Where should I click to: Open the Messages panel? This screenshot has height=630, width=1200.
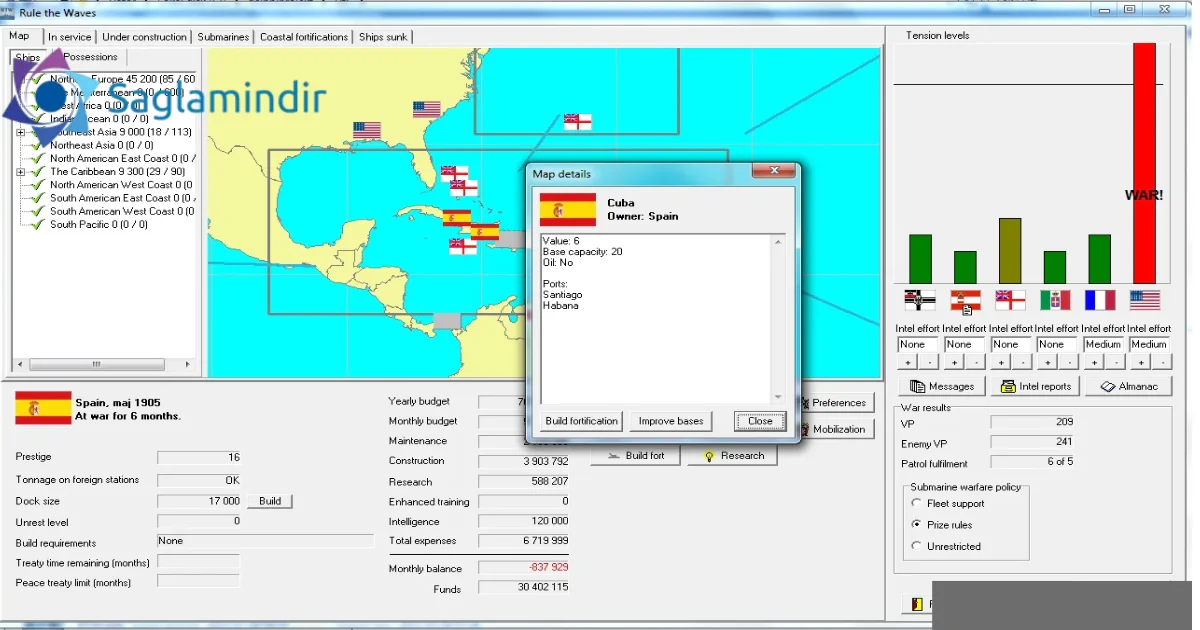[941, 386]
